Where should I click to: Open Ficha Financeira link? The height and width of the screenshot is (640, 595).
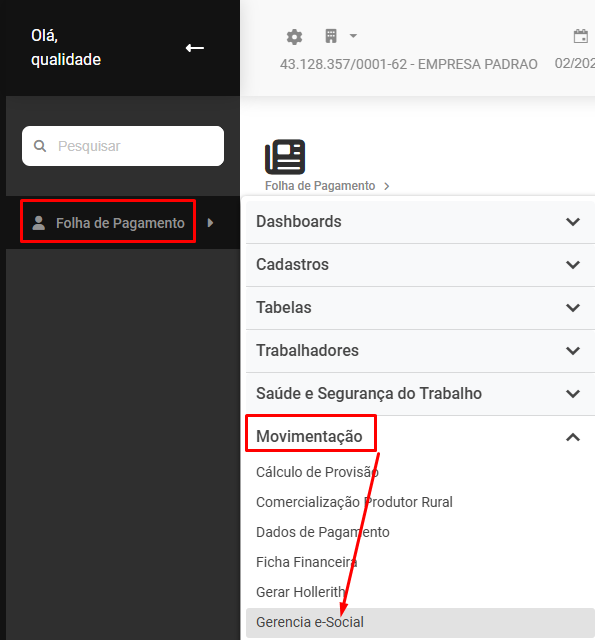(306, 562)
